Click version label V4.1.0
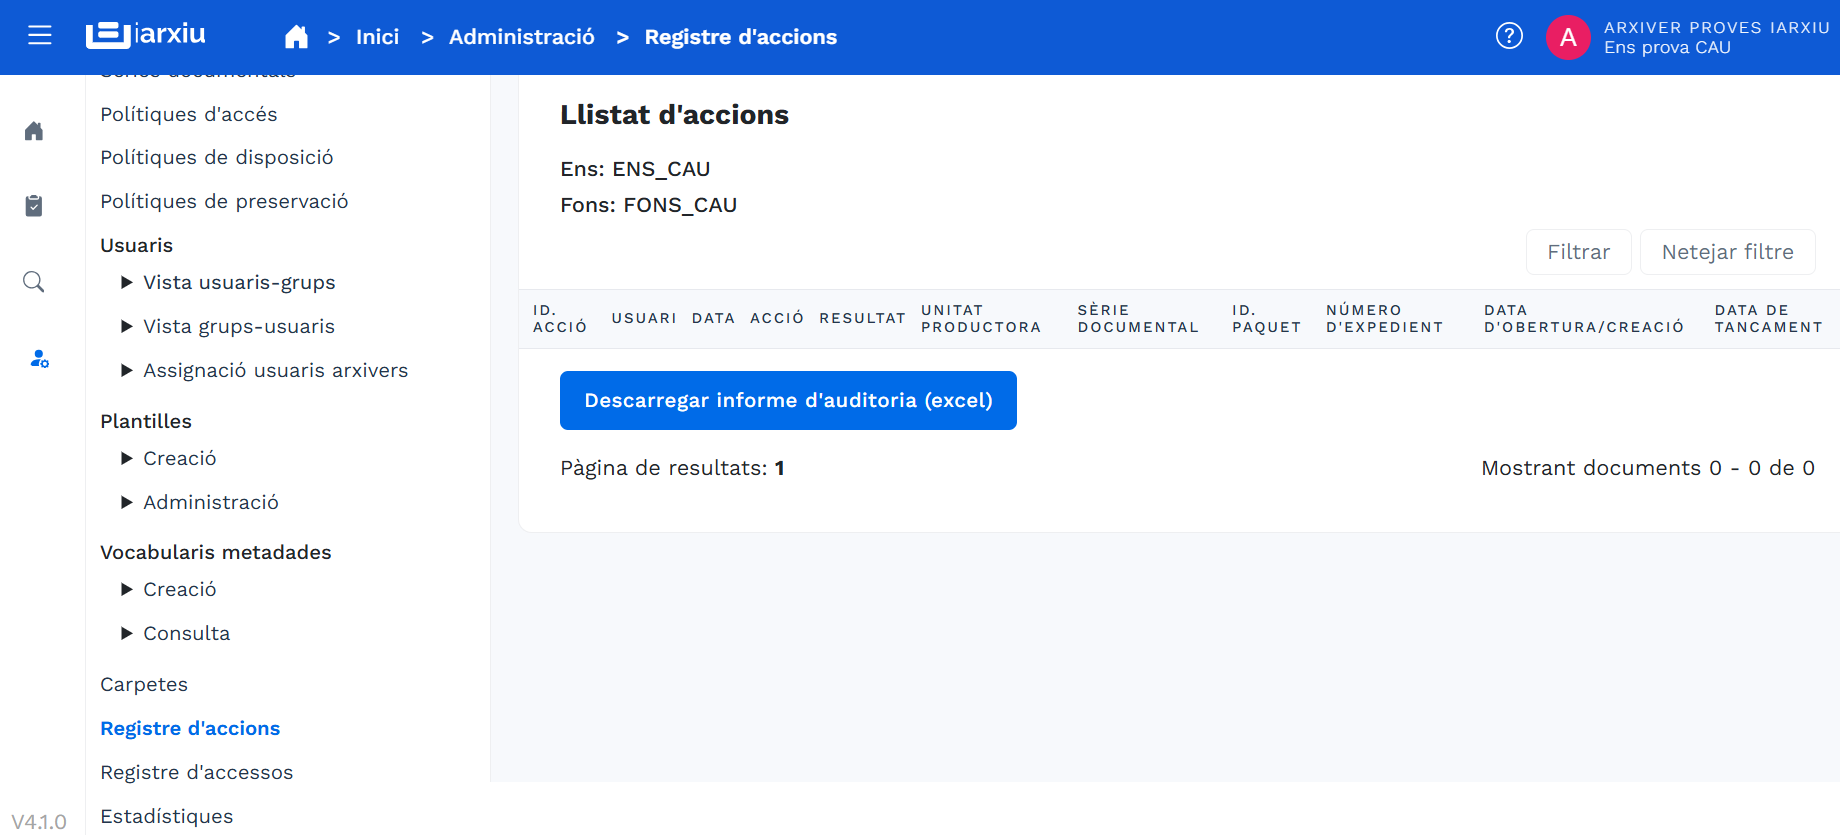Screen dimensions: 1840x835 click(x=39, y=821)
